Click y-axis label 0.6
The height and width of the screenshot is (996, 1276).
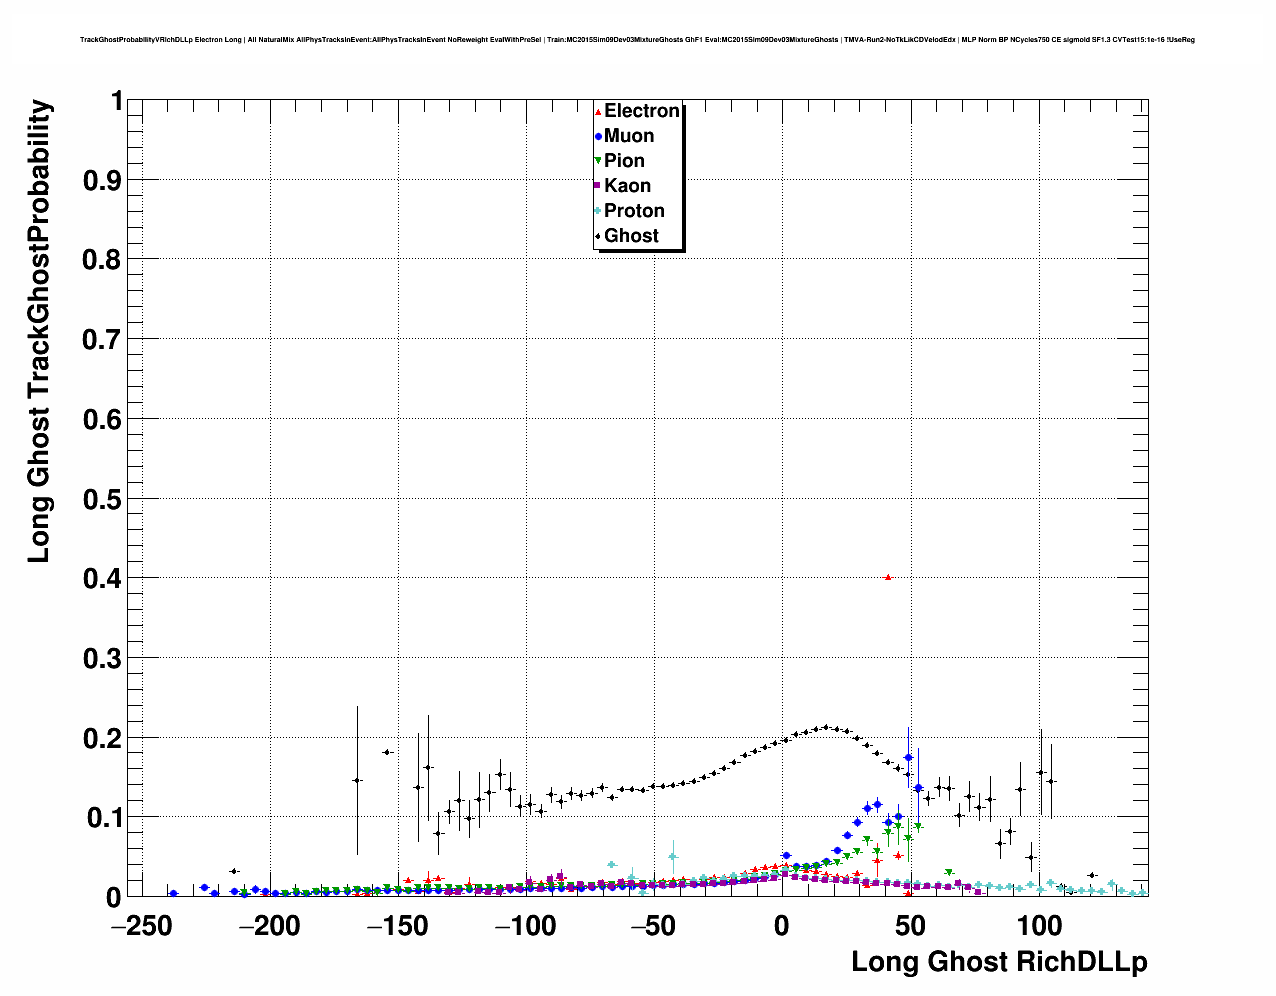click(104, 419)
